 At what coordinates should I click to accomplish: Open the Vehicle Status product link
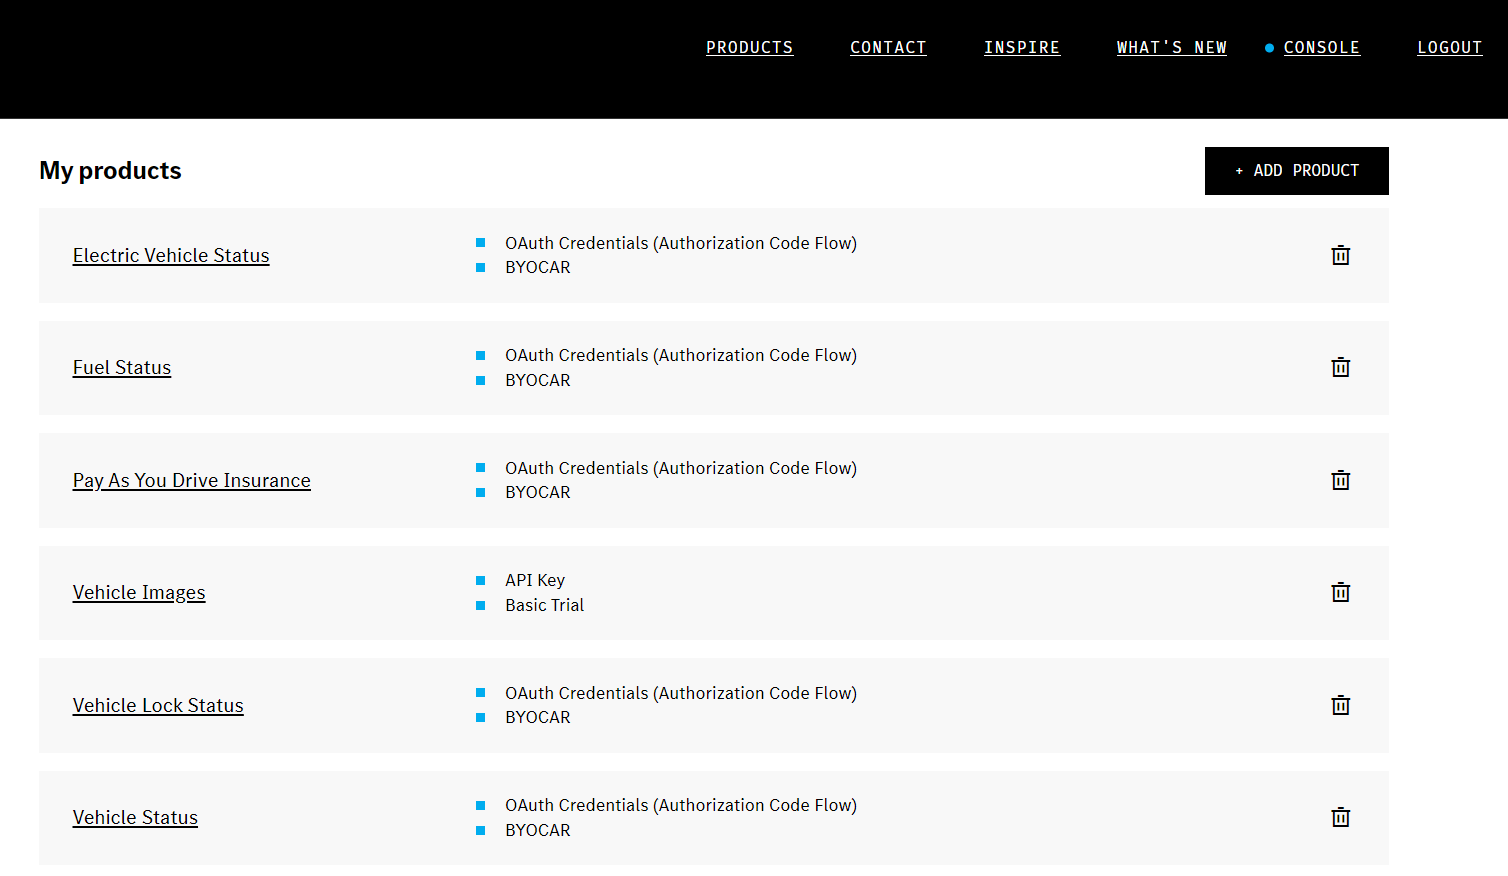(x=135, y=817)
